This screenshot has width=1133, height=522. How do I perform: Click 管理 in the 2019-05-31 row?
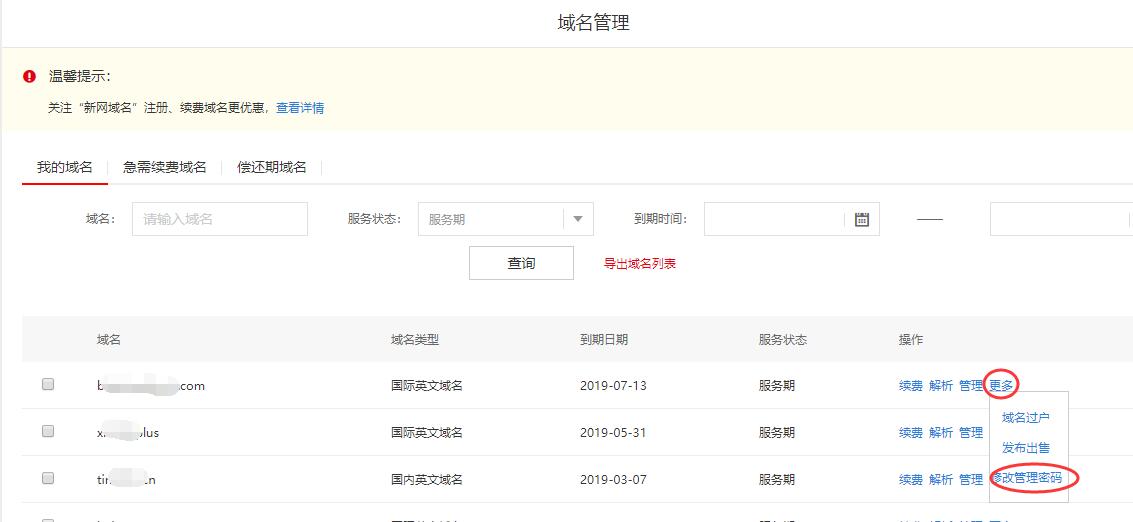point(971,433)
